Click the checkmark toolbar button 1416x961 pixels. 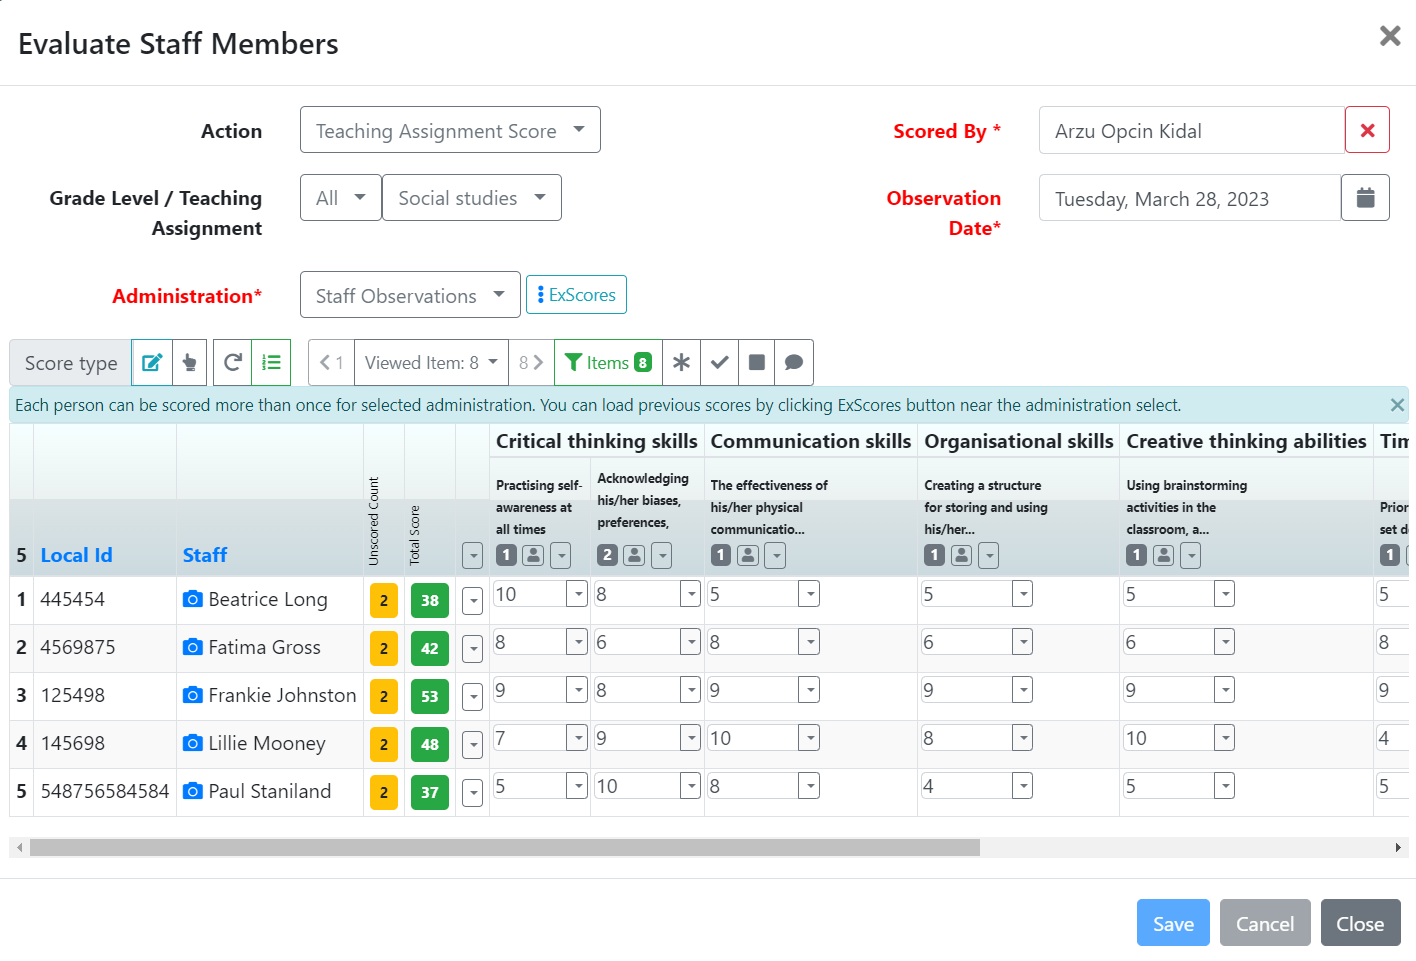[719, 363]
